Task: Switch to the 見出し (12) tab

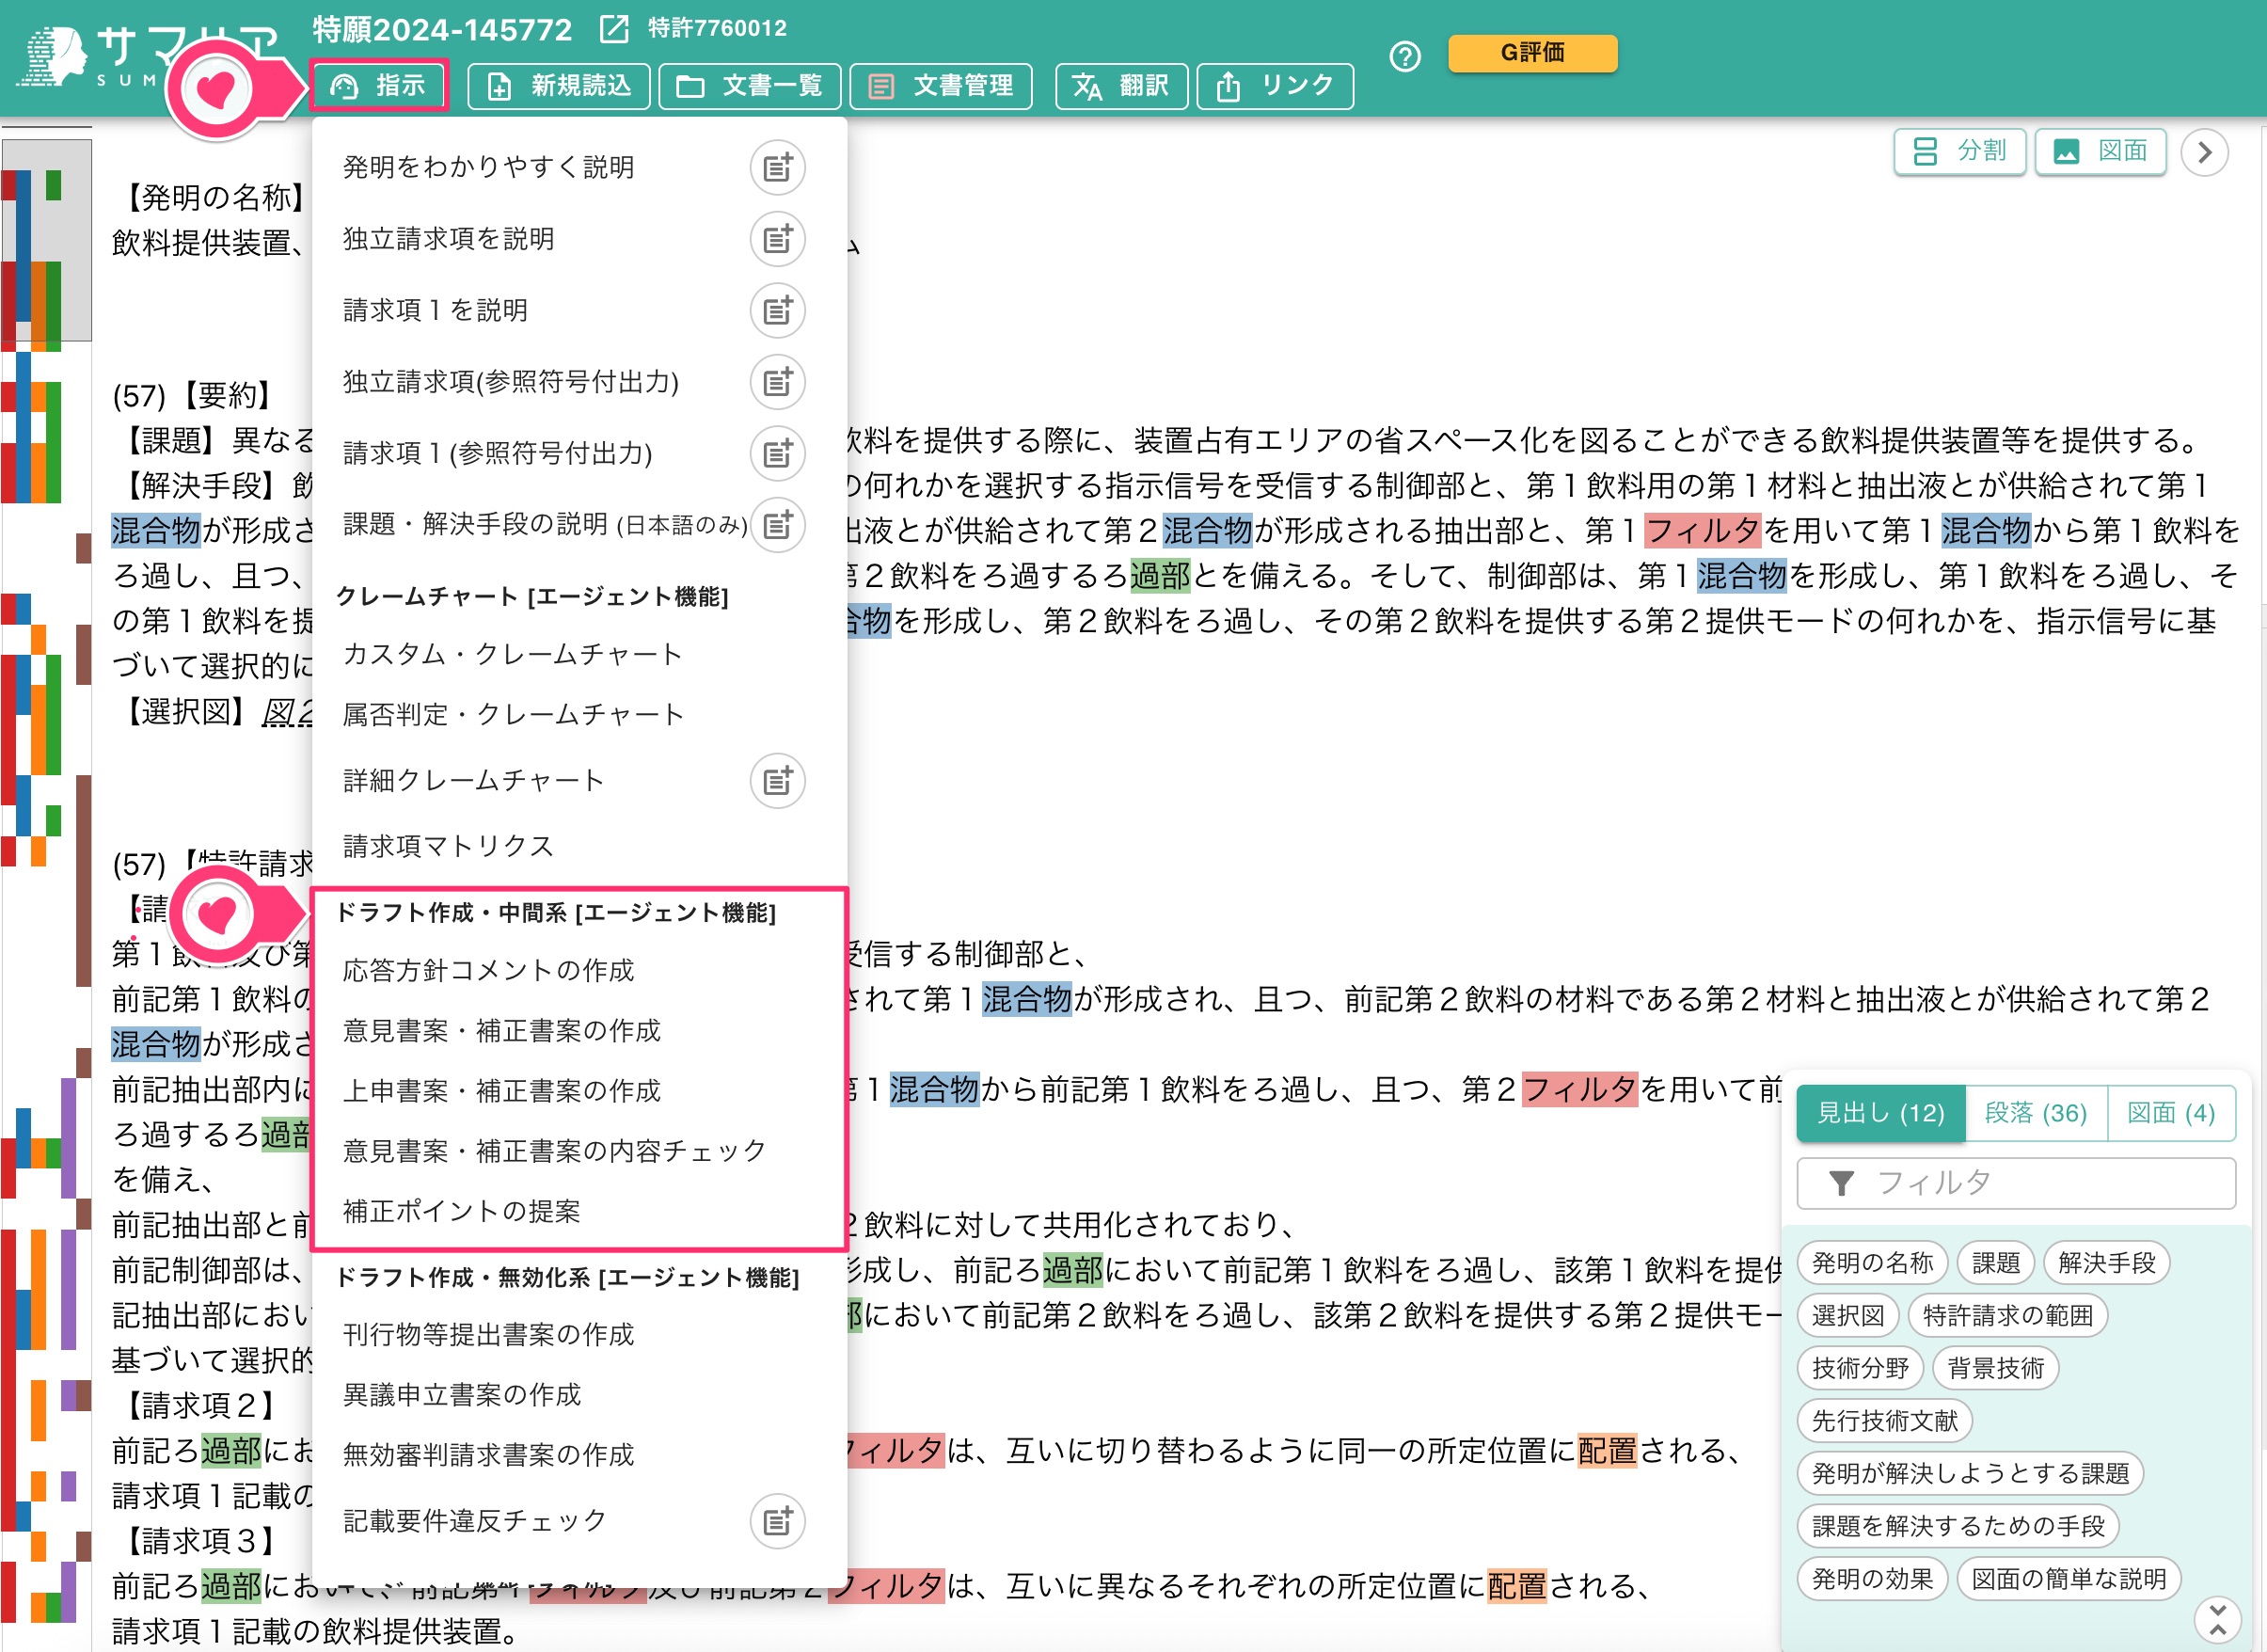Action: (1880, 1113)
